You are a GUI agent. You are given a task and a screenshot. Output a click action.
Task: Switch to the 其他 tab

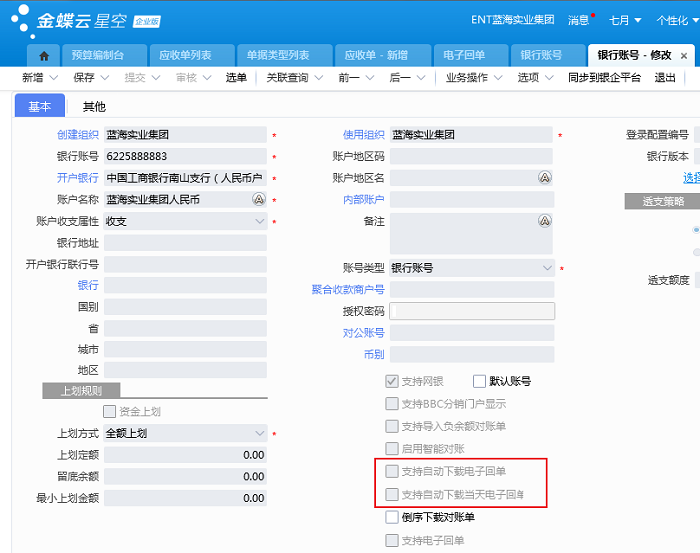(x=94, y=106)
